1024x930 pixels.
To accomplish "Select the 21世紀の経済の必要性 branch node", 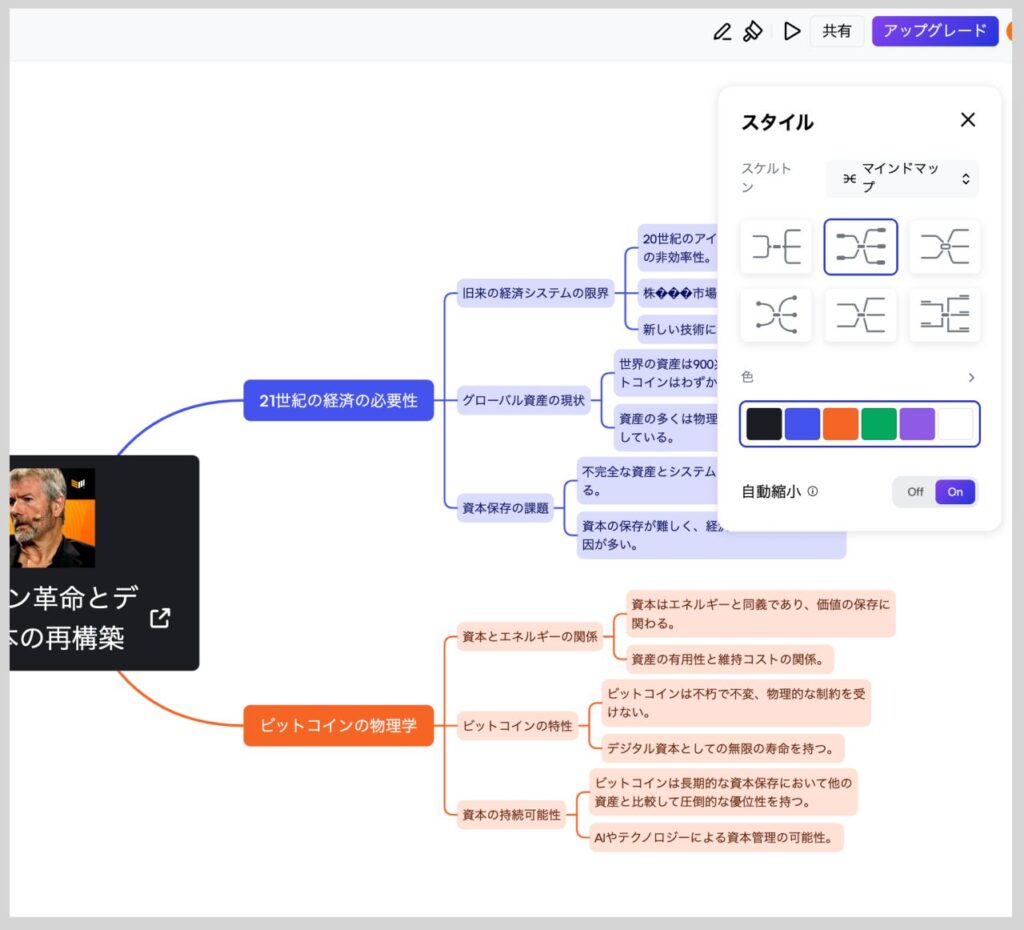I will [x=338, y=400].
